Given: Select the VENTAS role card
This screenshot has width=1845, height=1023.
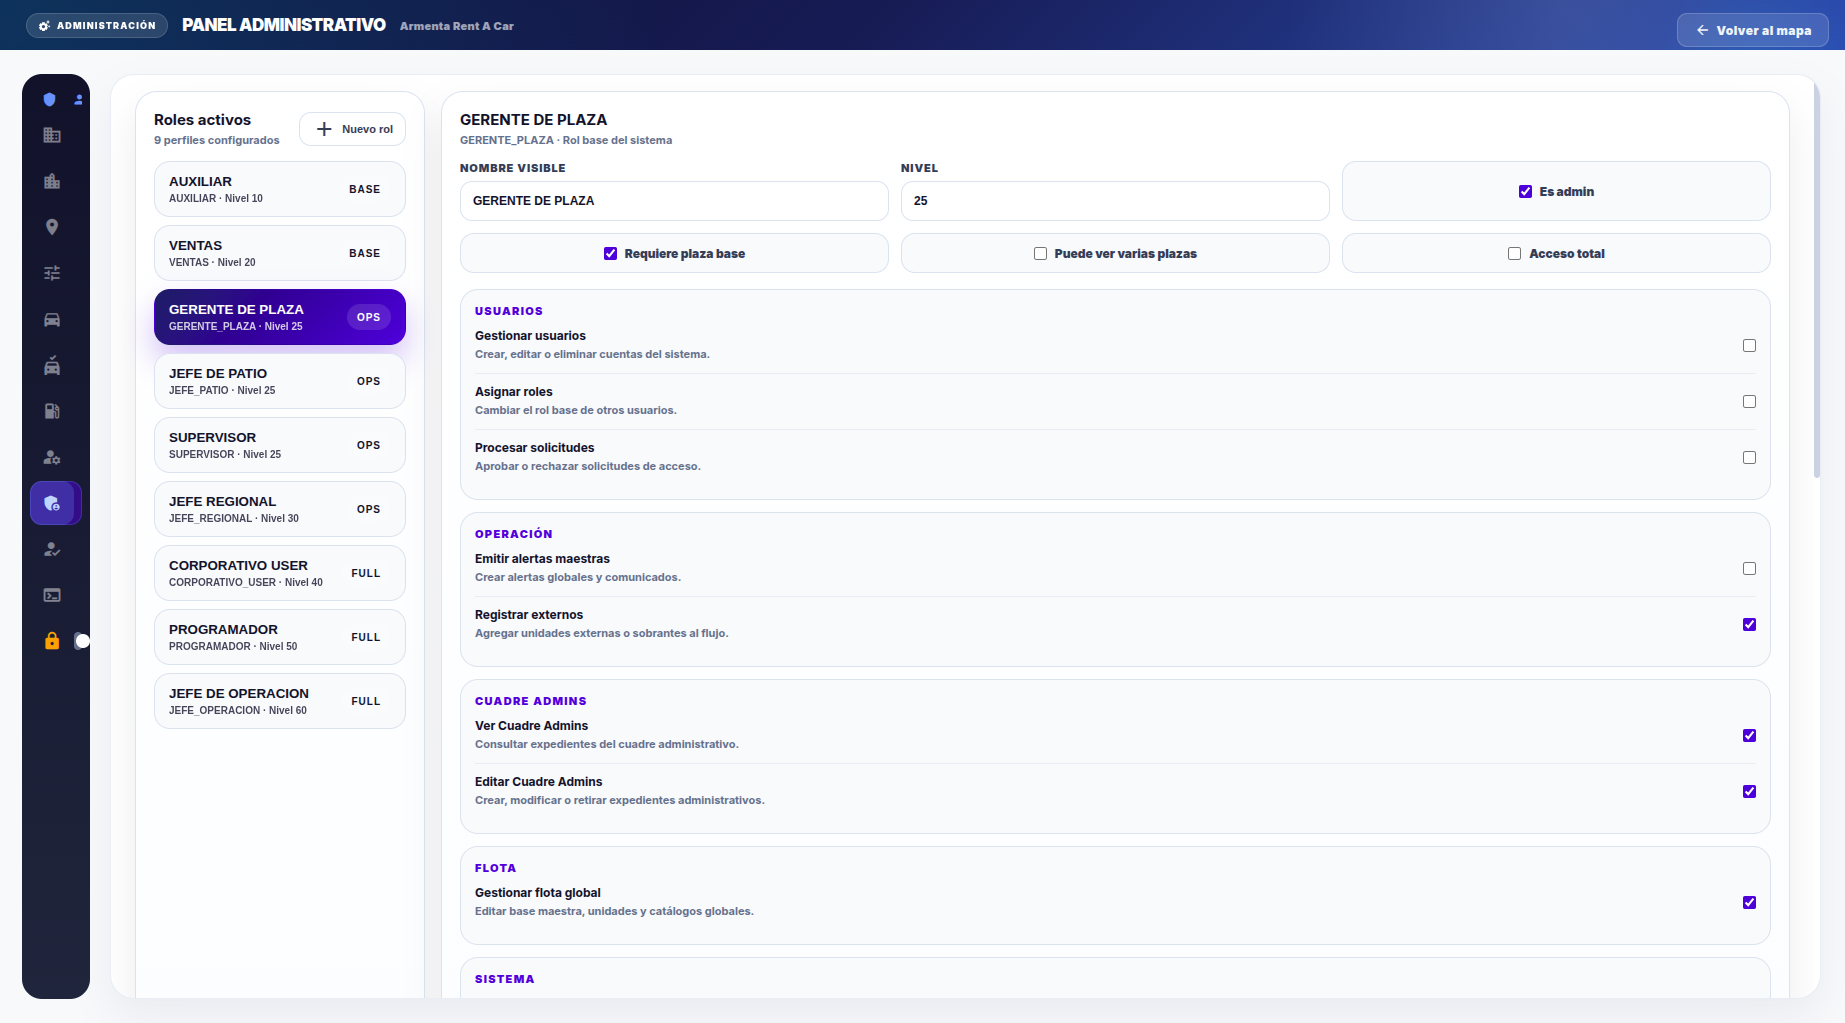Looking at the screenshot, I should 280,253.
